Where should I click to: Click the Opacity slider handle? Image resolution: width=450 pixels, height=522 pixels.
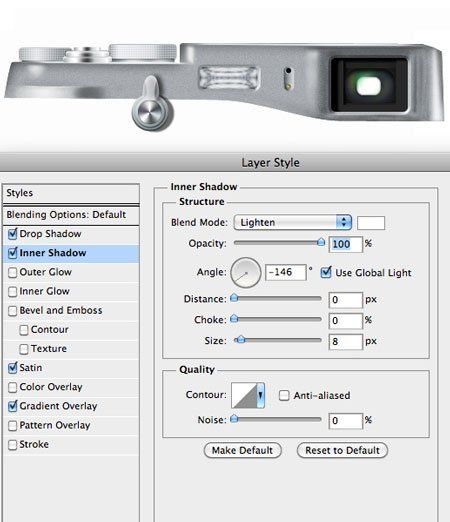click(321, 242)
